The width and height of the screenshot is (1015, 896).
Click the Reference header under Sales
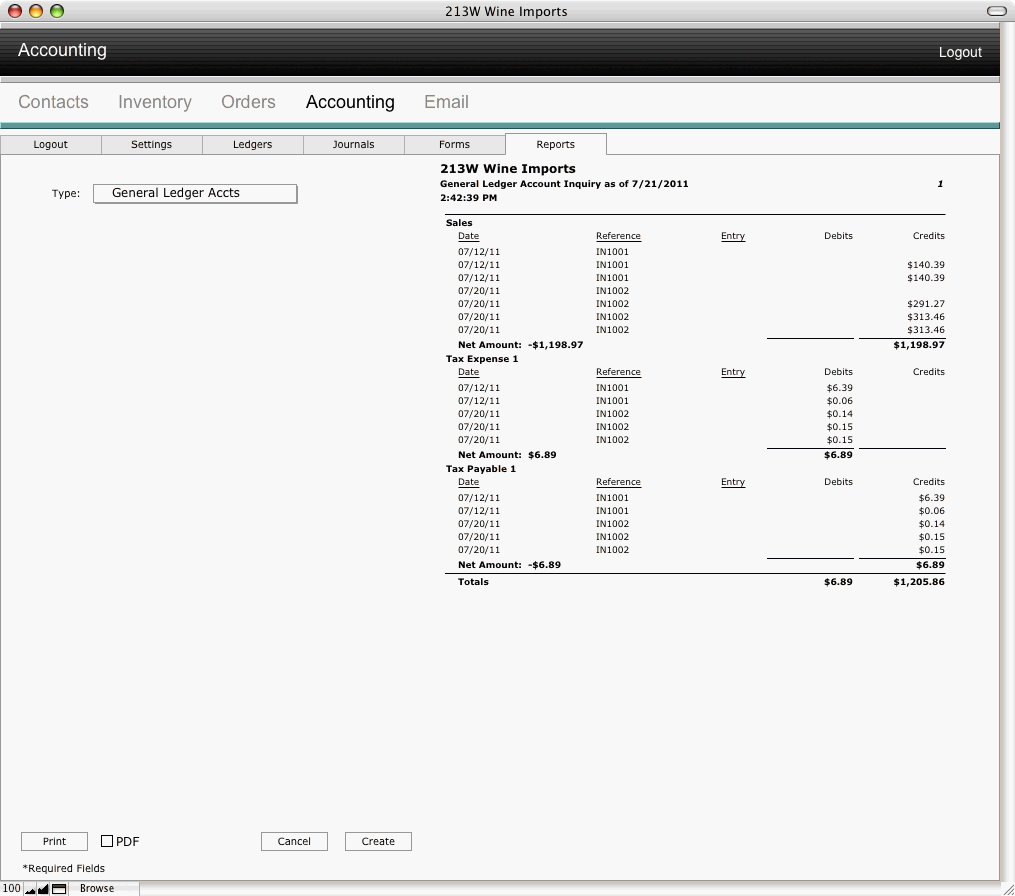pyautogui.click(x=618, y=236)
